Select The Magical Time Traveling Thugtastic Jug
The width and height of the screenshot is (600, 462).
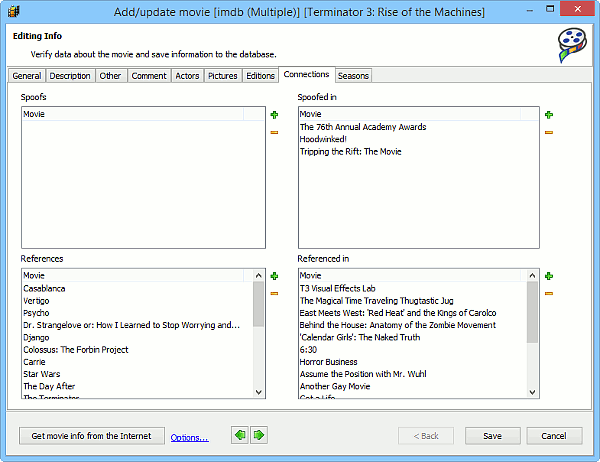[x=377, y=300]
